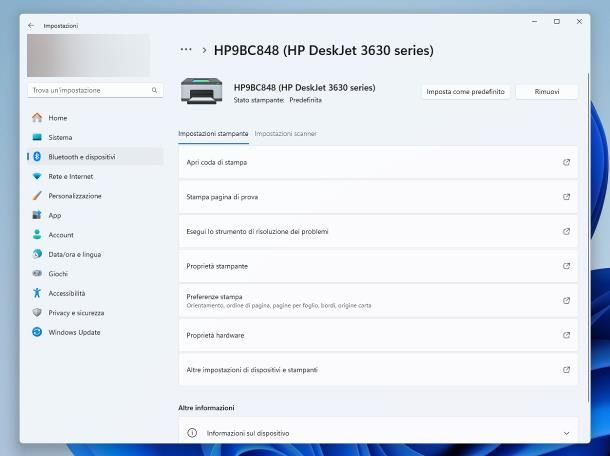Maximize the Impostazioni window
610x456 pixels.
point(557,22)
